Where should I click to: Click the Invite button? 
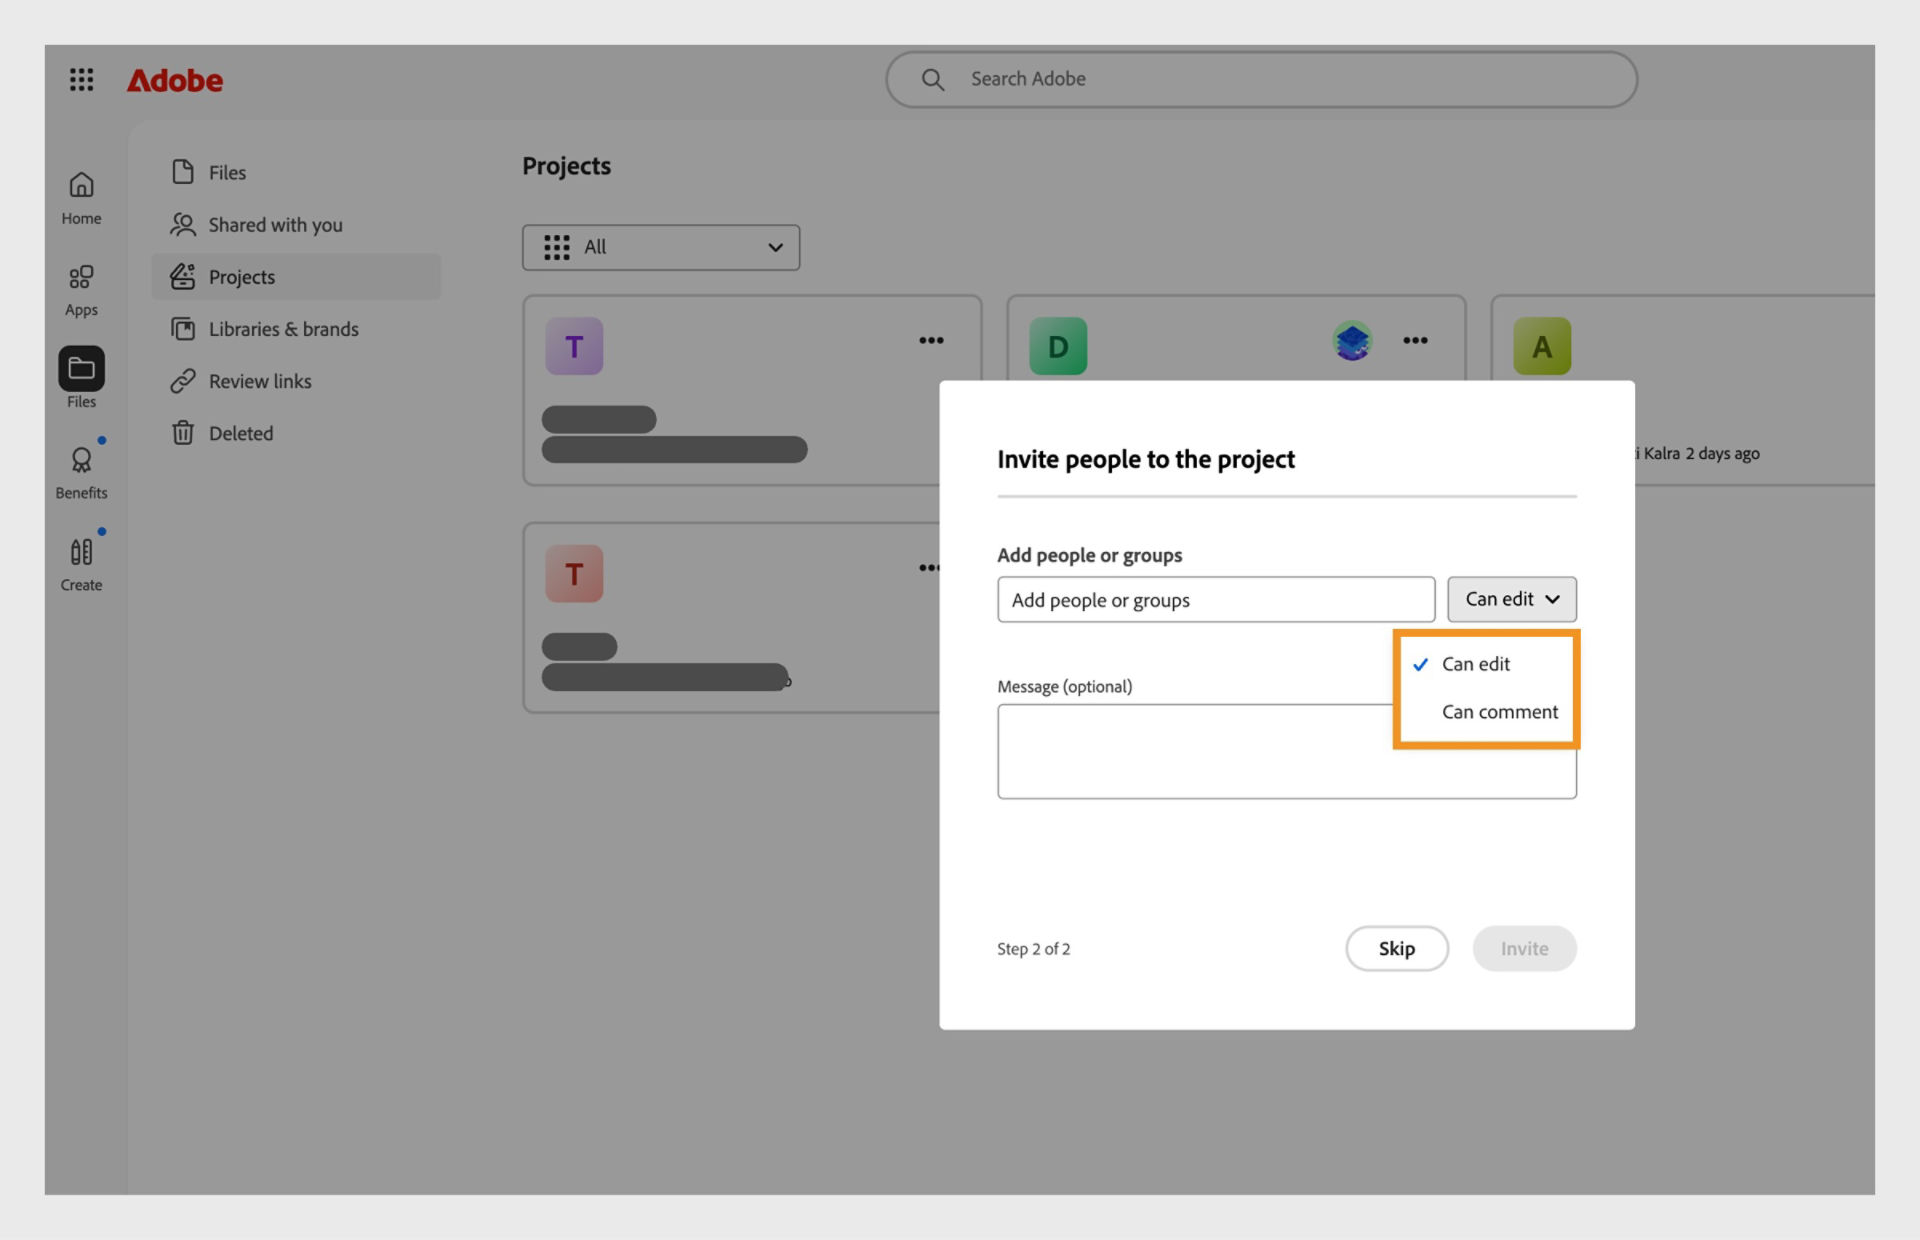tap(1524, 948)
